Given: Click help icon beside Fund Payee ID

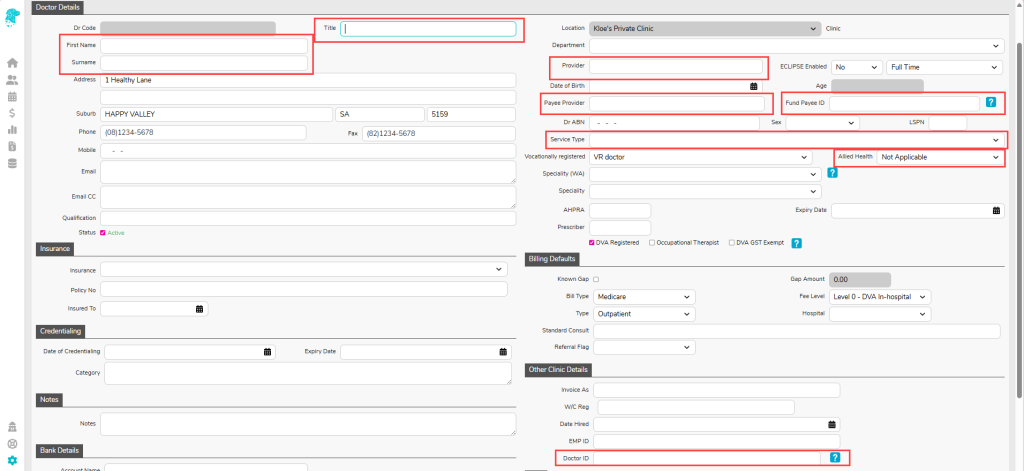Looking at the screenshot, I should pos(990,103).
